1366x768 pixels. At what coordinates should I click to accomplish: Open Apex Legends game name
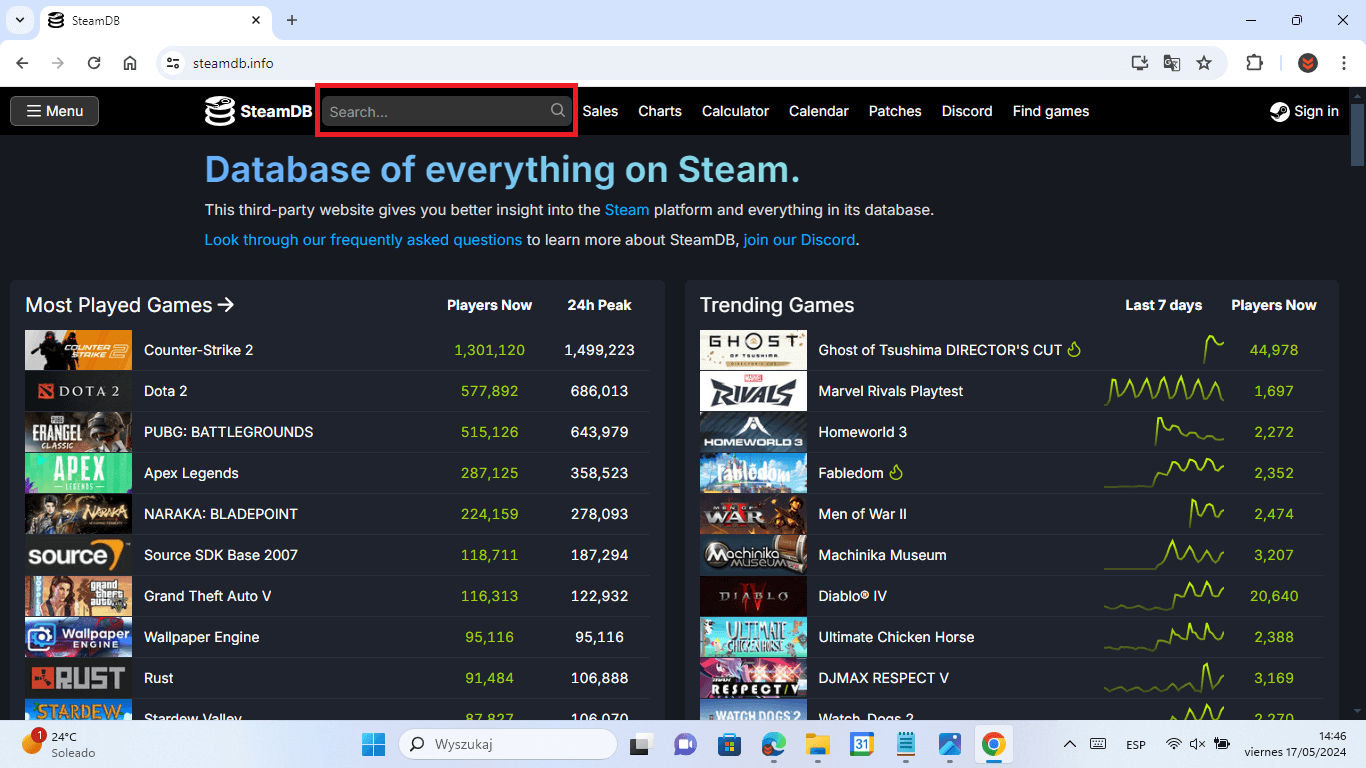point(191,473)
